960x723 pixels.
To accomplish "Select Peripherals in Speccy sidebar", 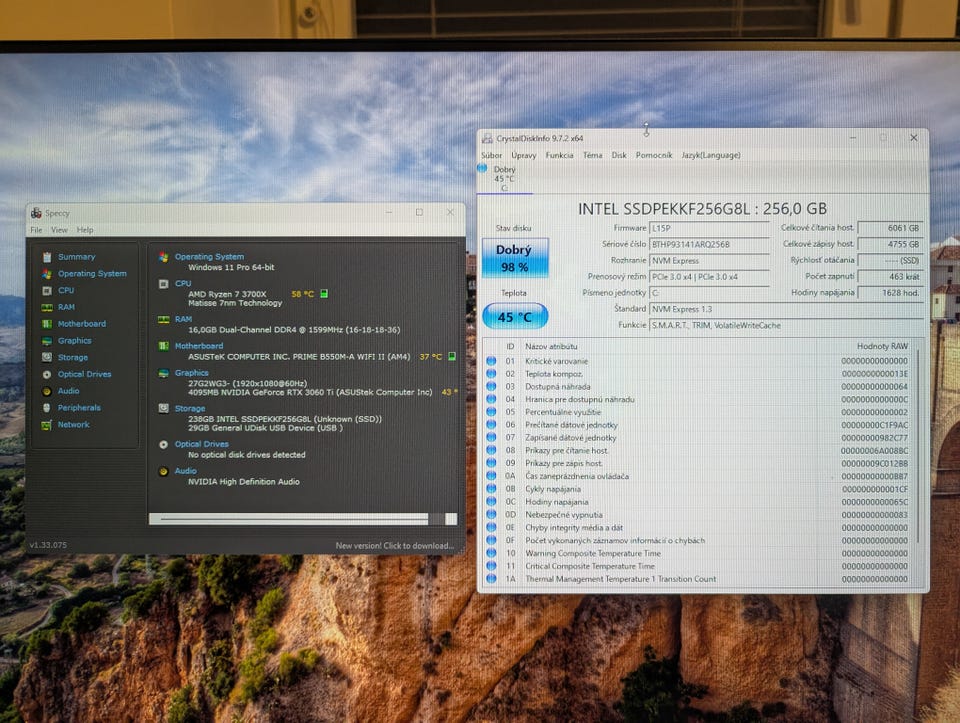I will pyautogui.click(x=79, y=408).
